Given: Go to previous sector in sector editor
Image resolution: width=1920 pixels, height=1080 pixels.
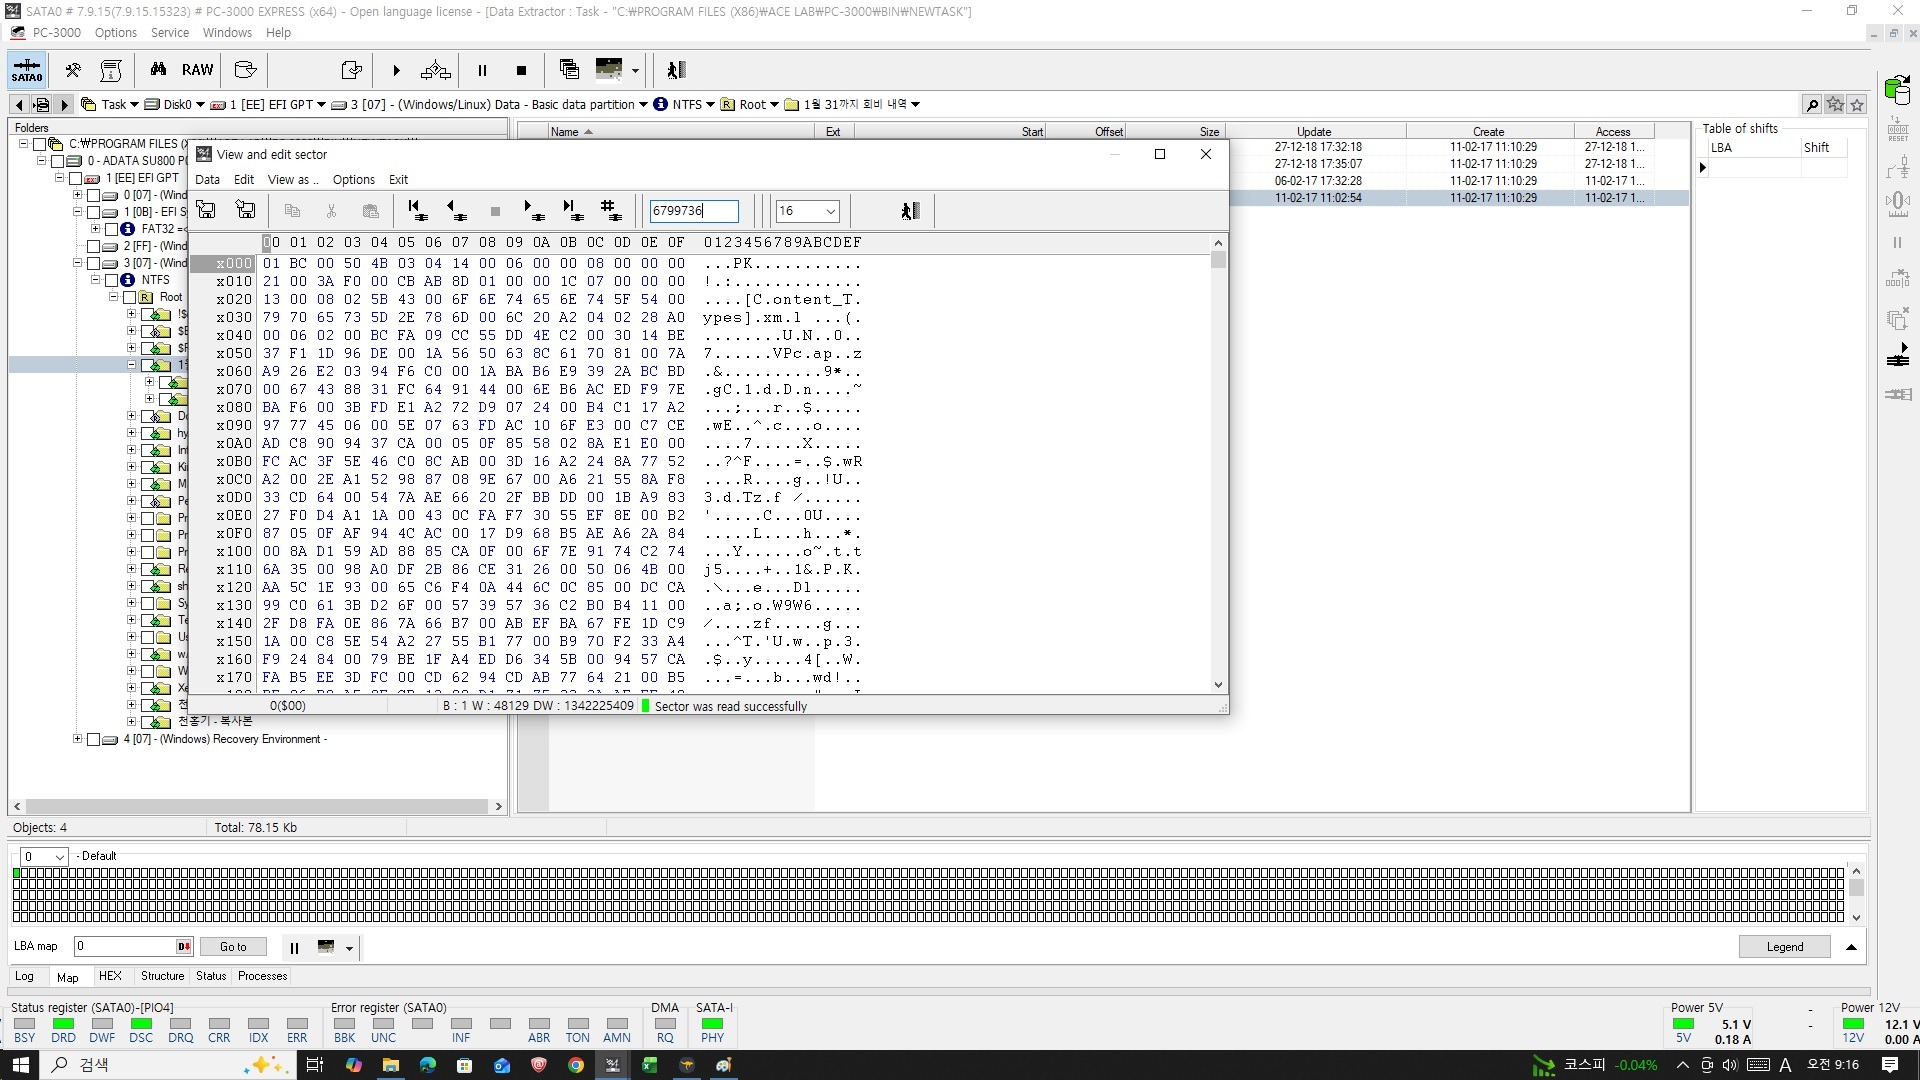Looking at the screenshot, I should [456, 210].
